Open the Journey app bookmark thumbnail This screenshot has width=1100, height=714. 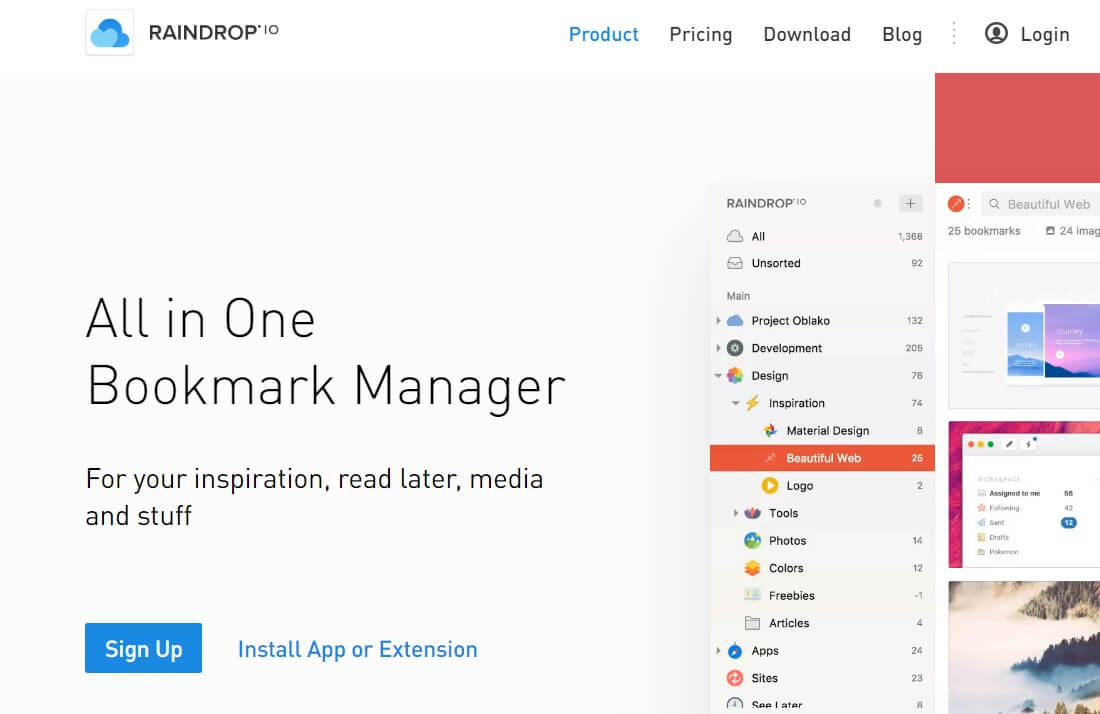pos(1024,335)
